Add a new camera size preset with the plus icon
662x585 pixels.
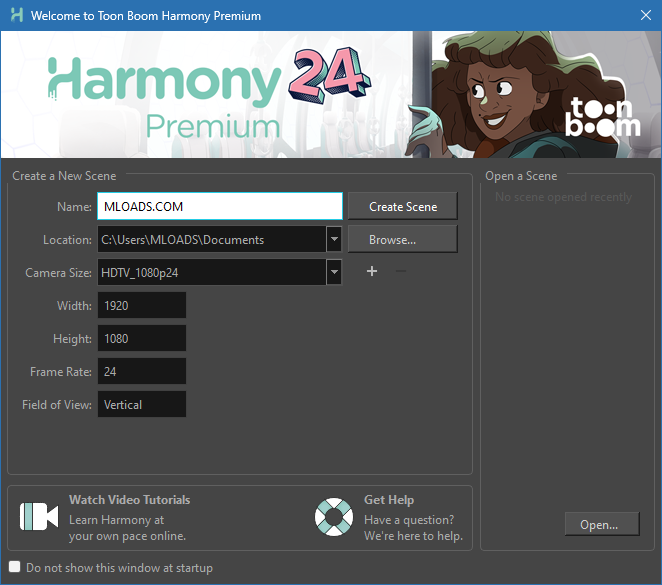coord(372,271)
